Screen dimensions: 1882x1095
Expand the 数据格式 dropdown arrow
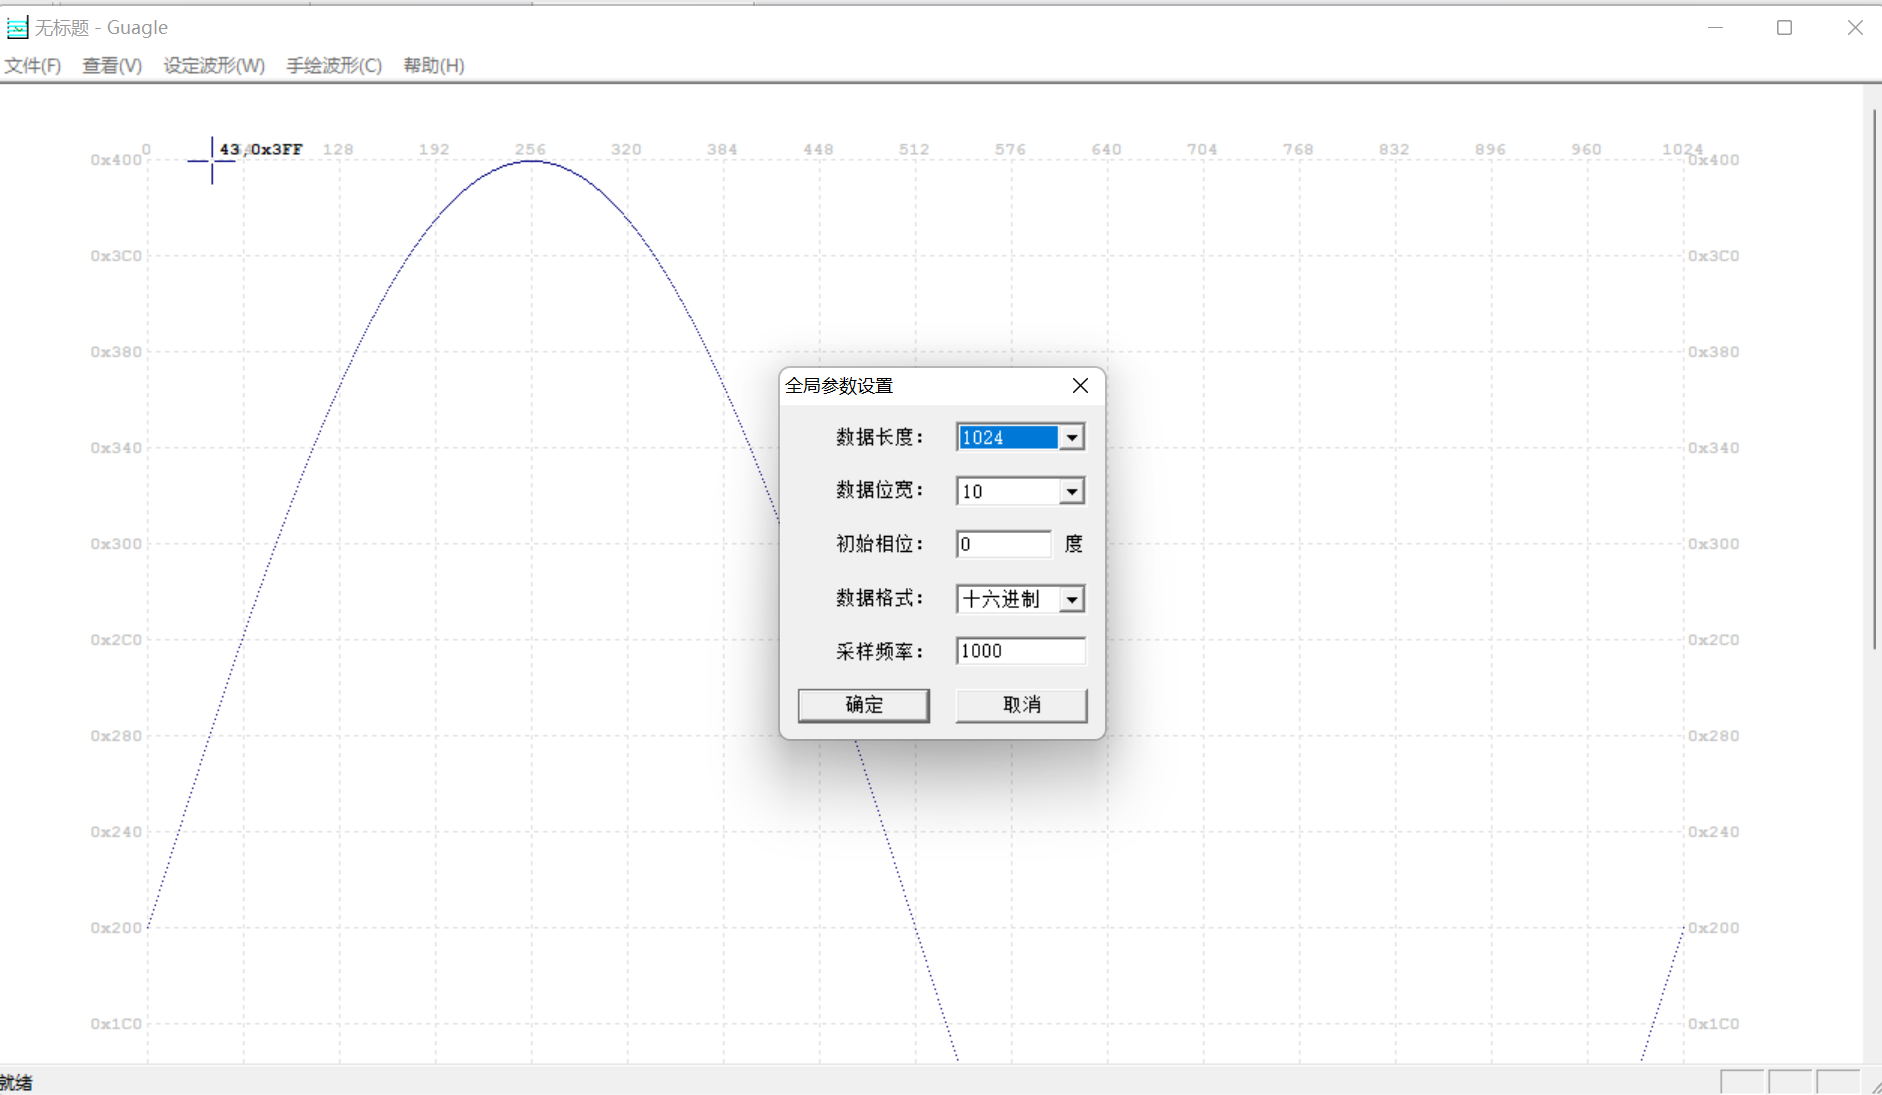point(1071,599)
